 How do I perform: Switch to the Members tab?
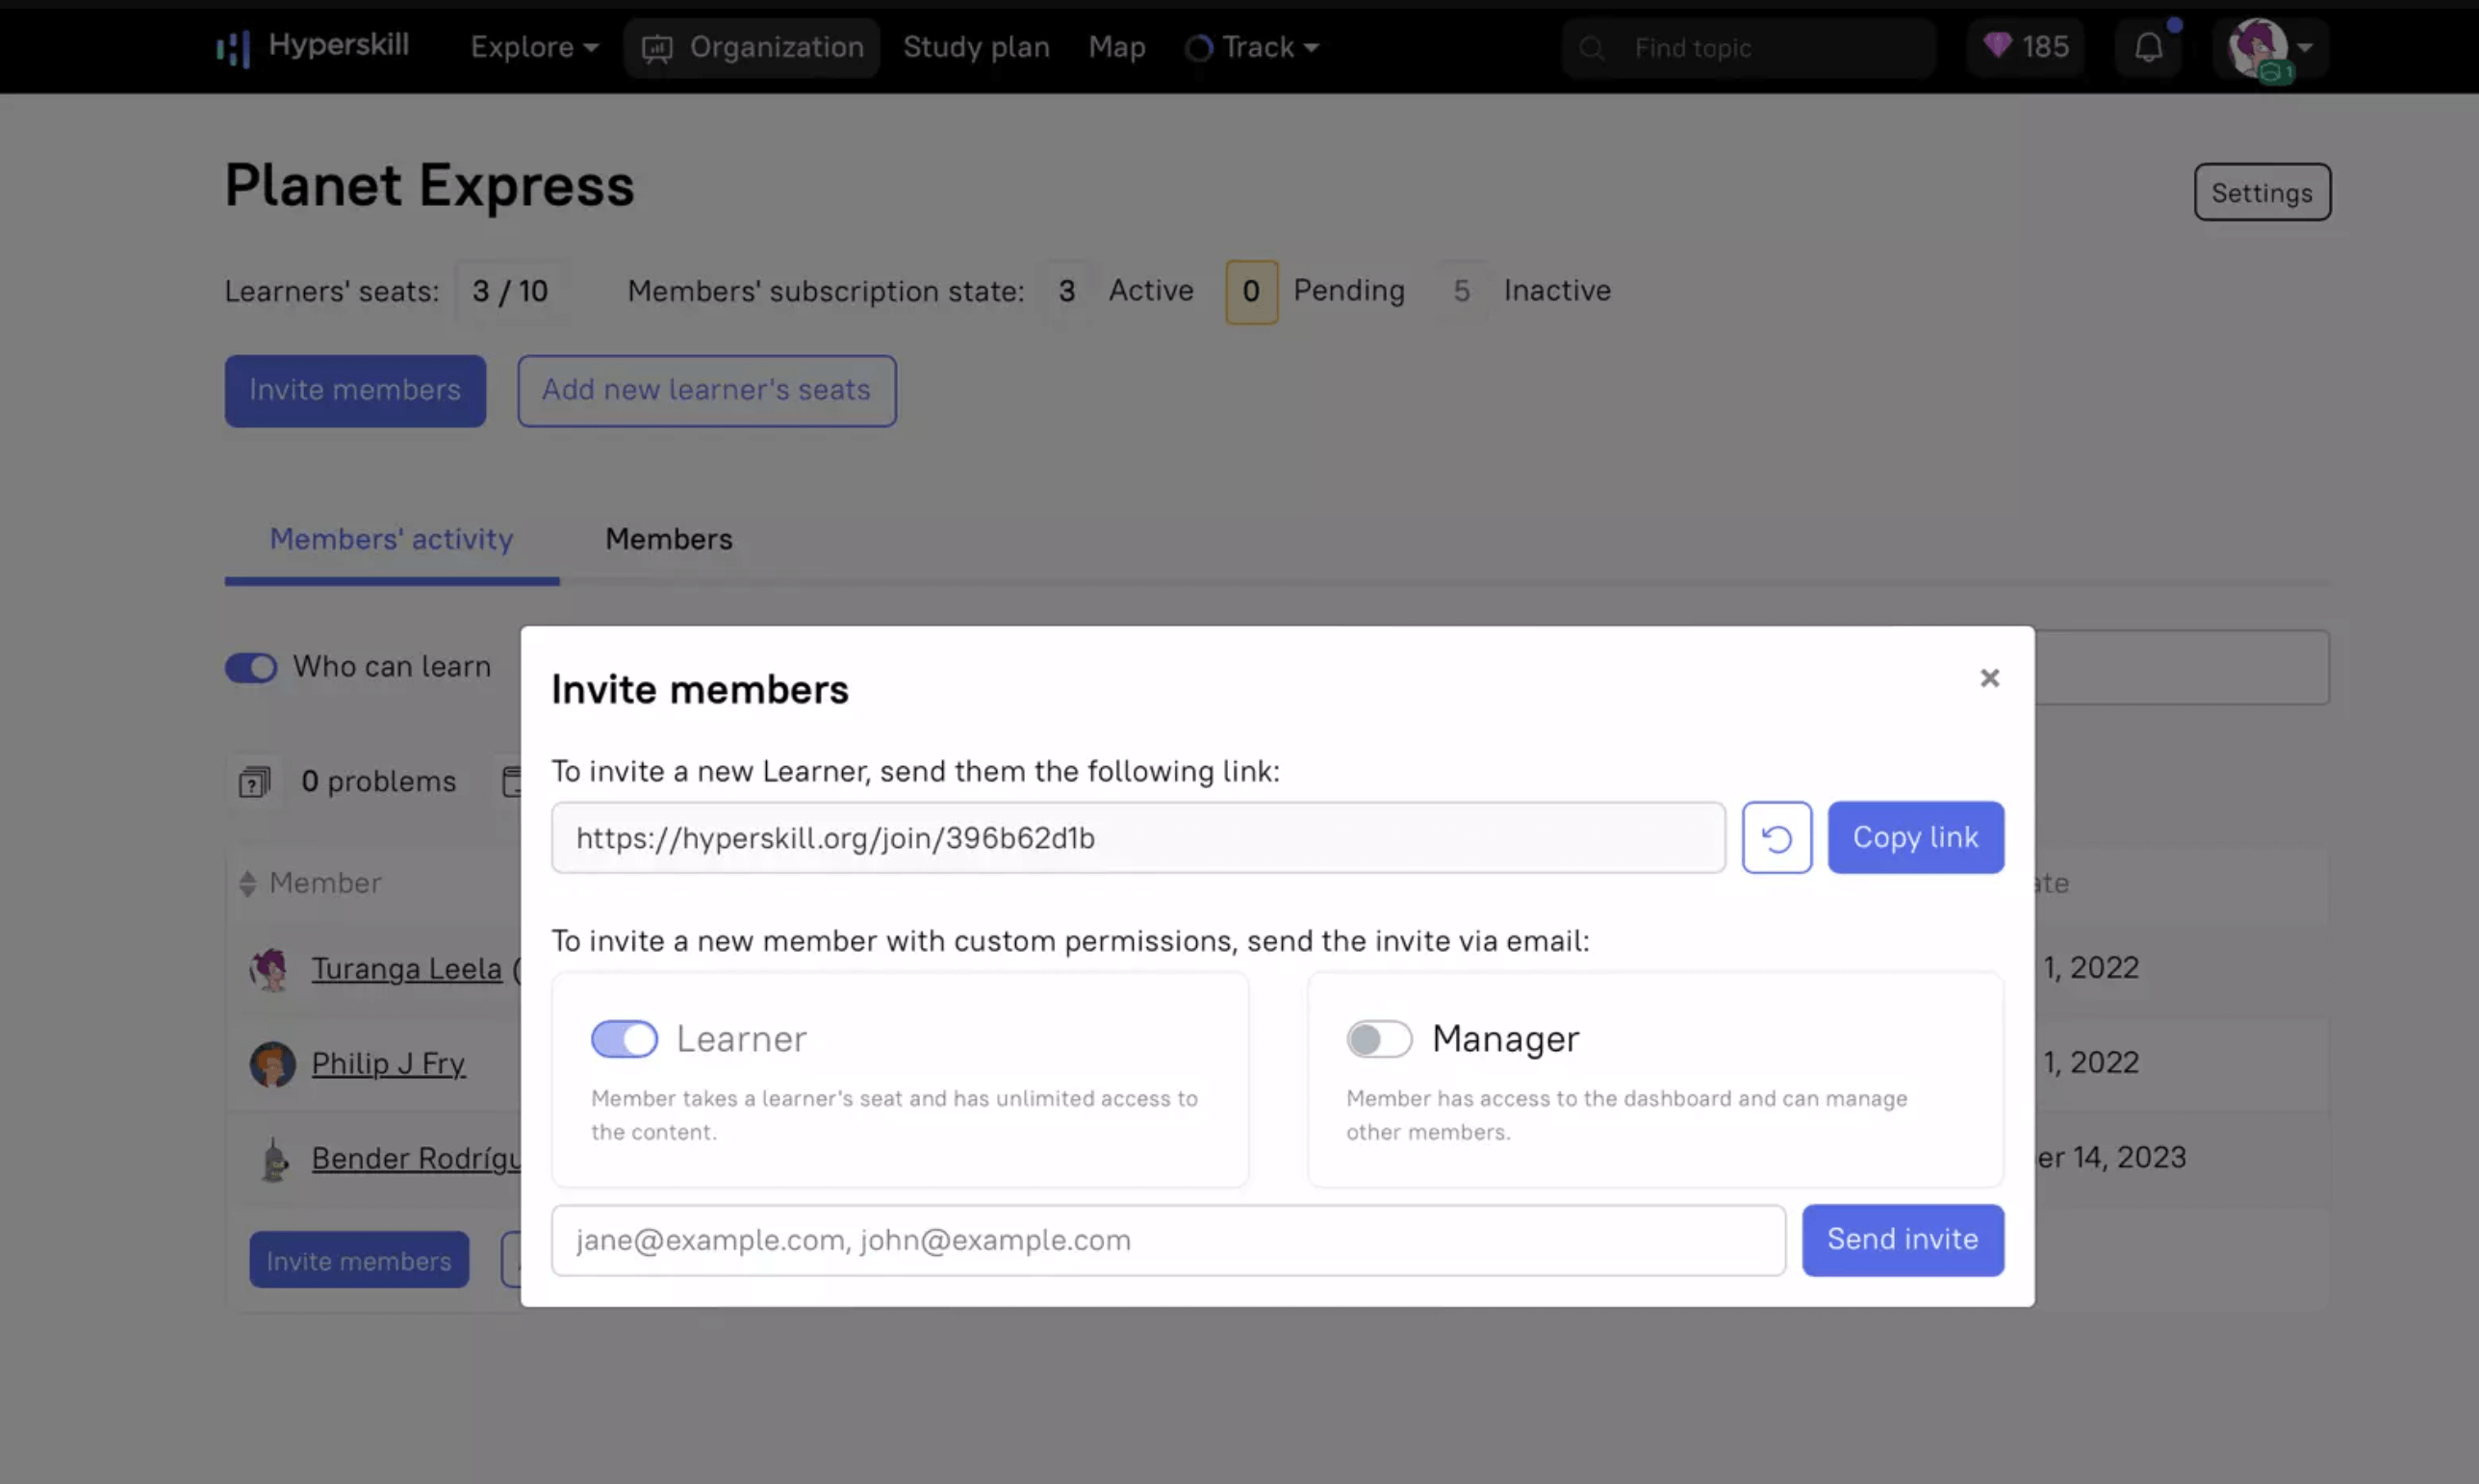(x=668, y=540)
